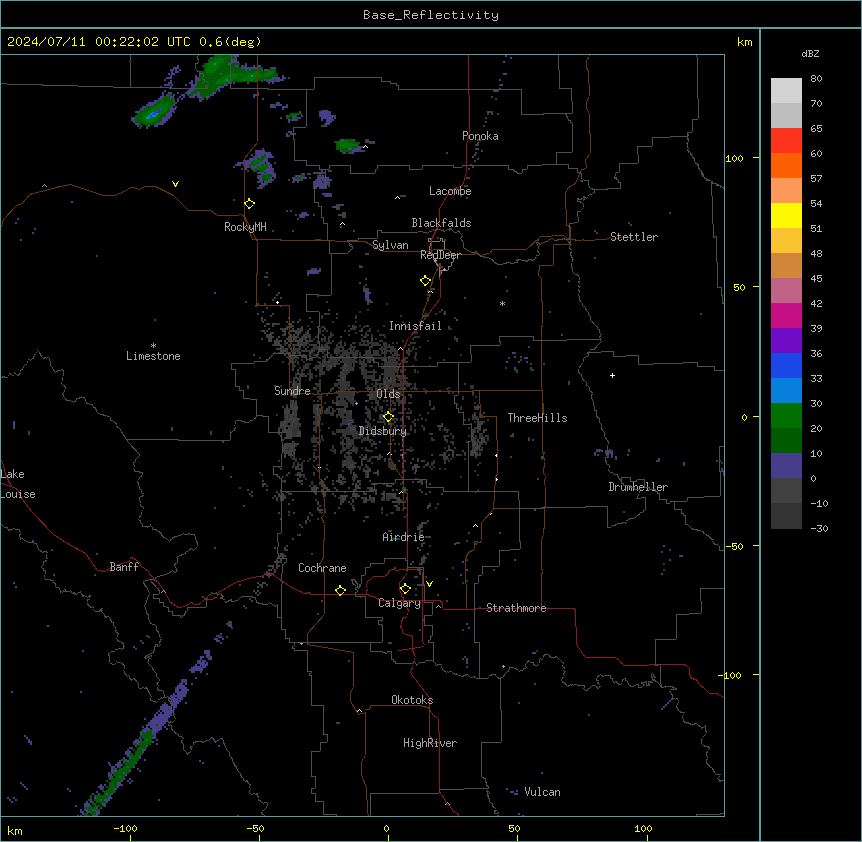Click the Banff label

(124, 567)
